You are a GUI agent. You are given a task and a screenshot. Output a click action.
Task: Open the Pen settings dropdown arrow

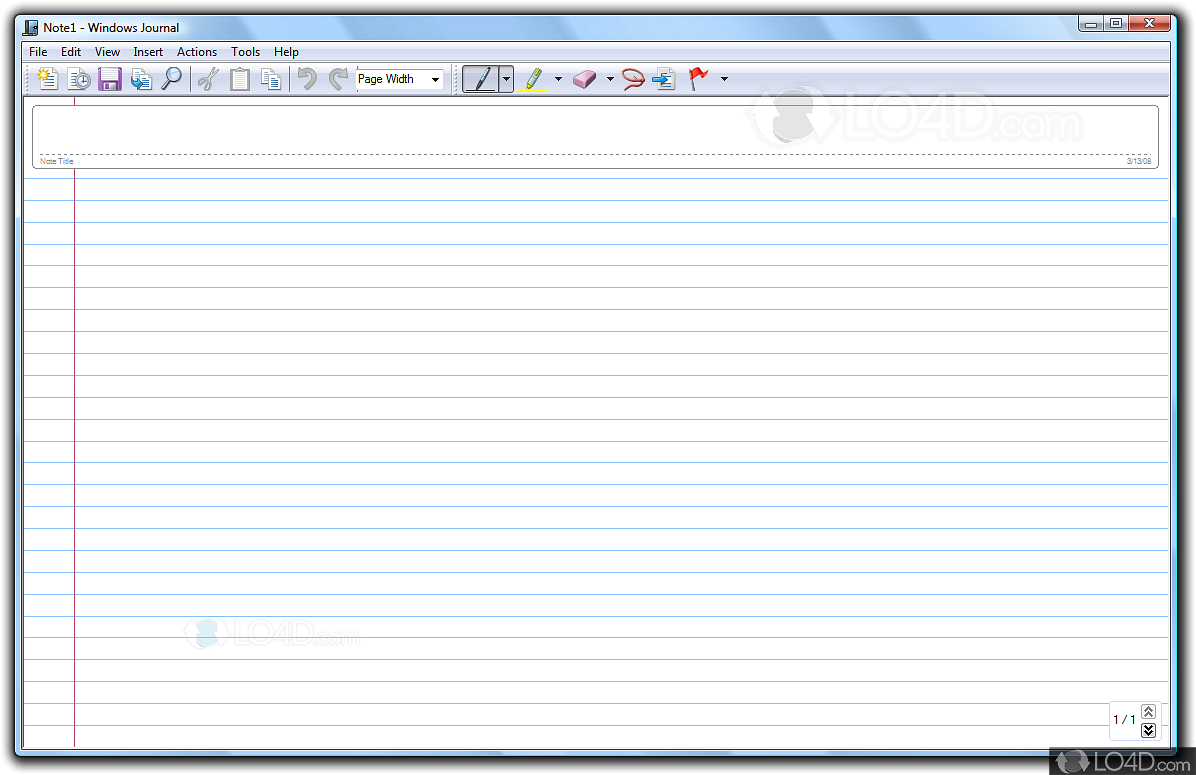point(506,79)
